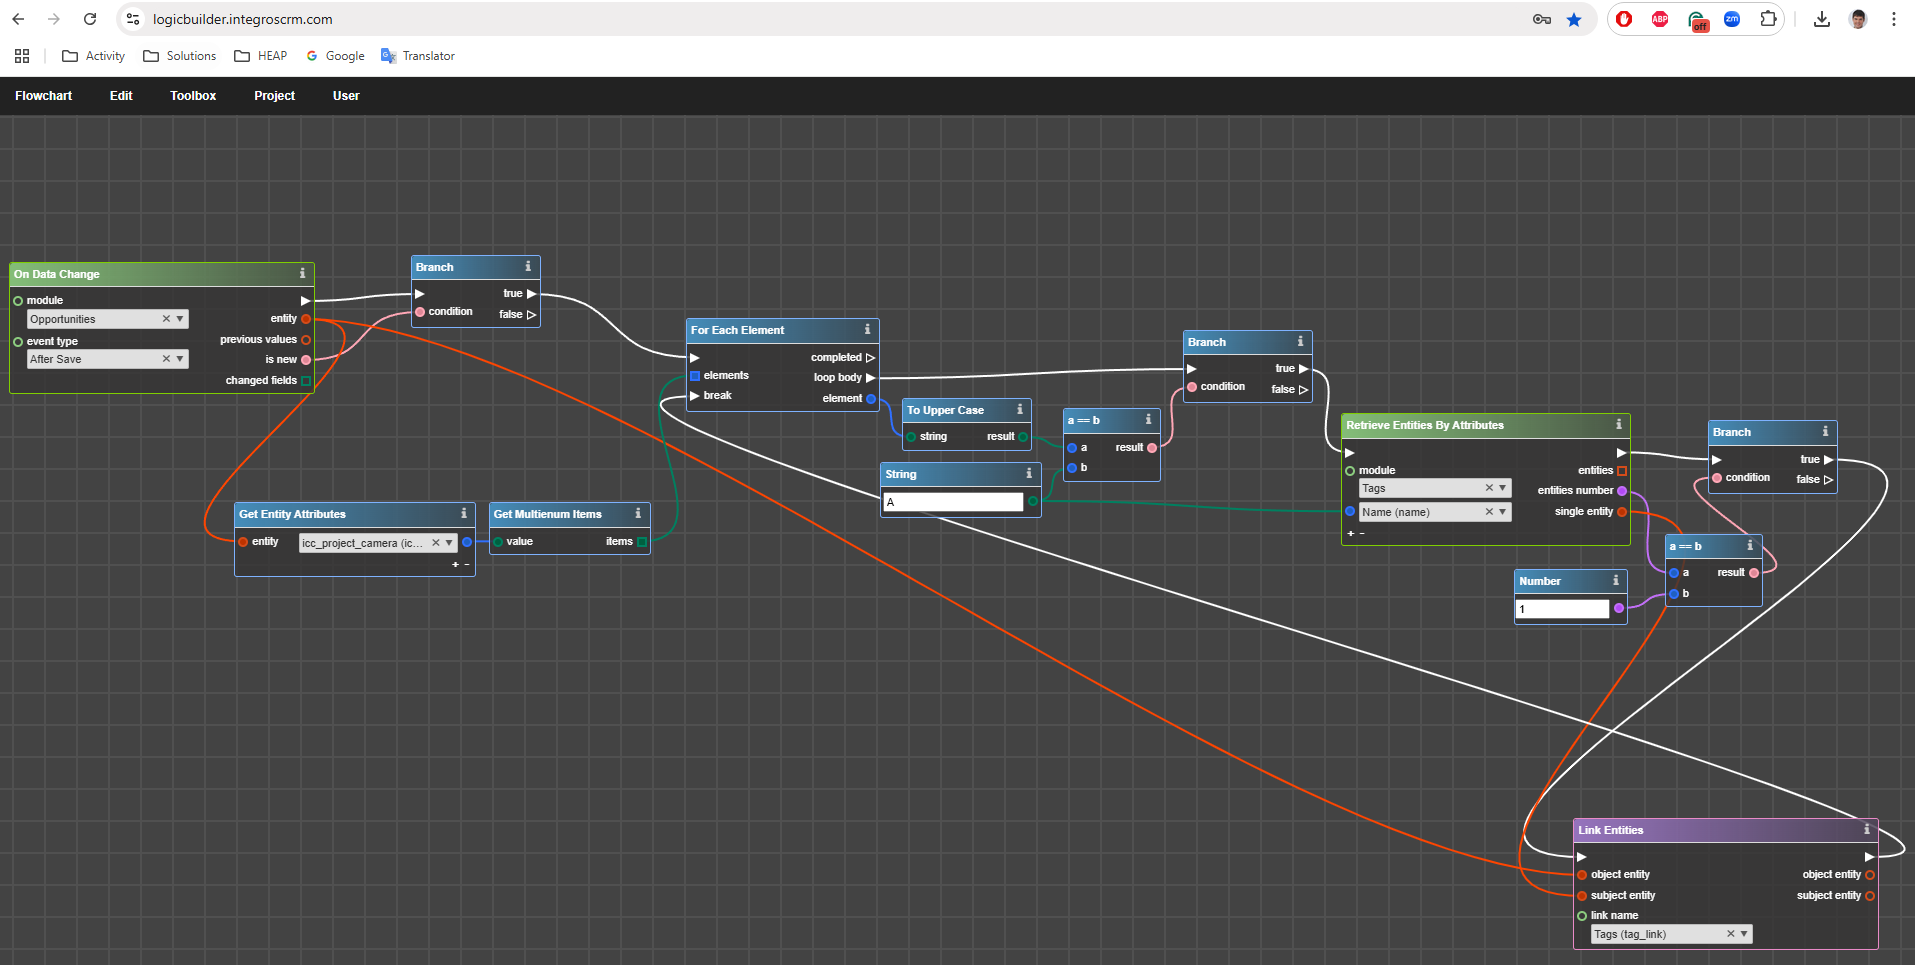The image size is (1915, 965).
Task: Clear the After Save event type selection
Action: point(166,359)
